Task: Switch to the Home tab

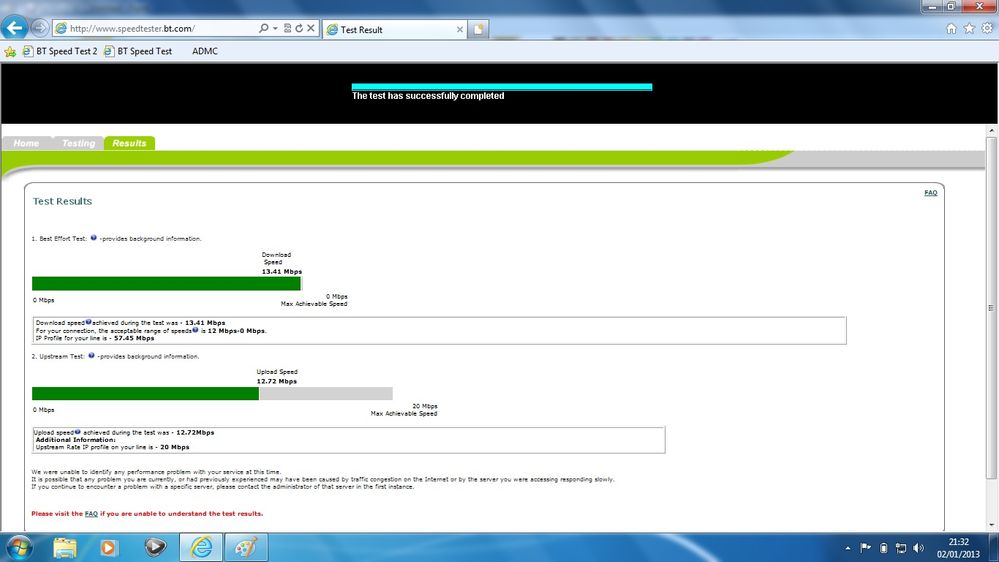Action: (26, 143)
